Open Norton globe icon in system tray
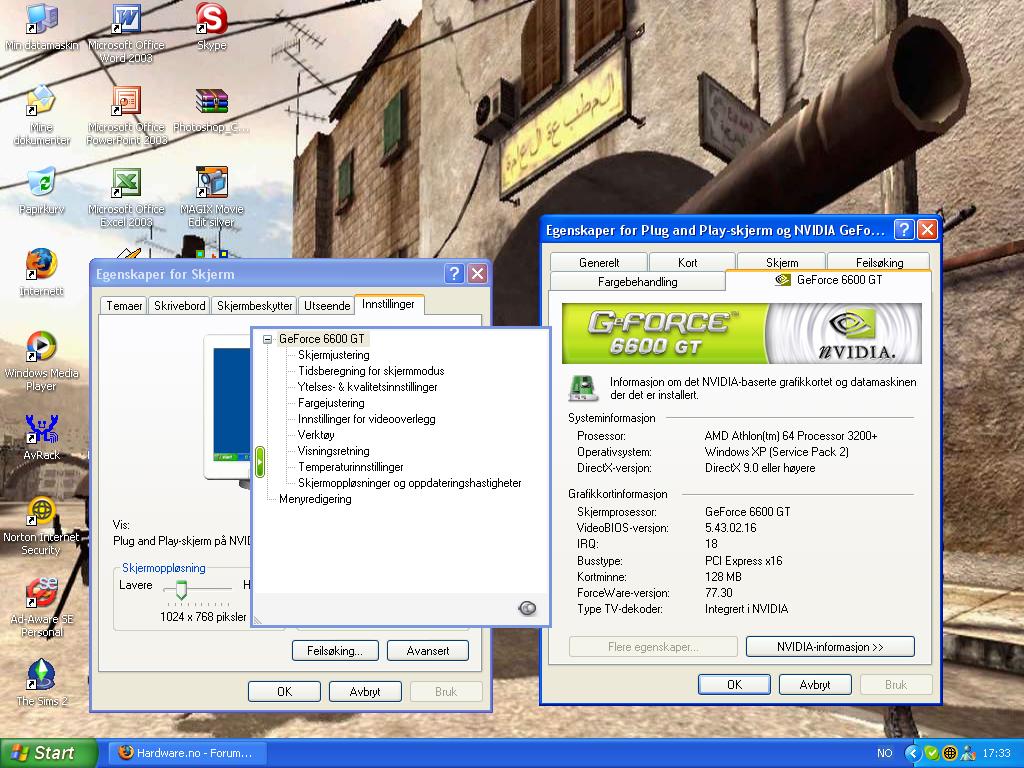The image size is (1024, 768). coord(950,753)
